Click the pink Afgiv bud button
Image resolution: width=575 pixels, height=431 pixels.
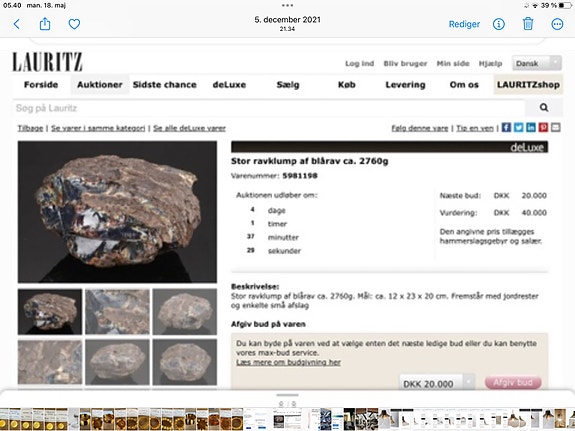(513, 382)
